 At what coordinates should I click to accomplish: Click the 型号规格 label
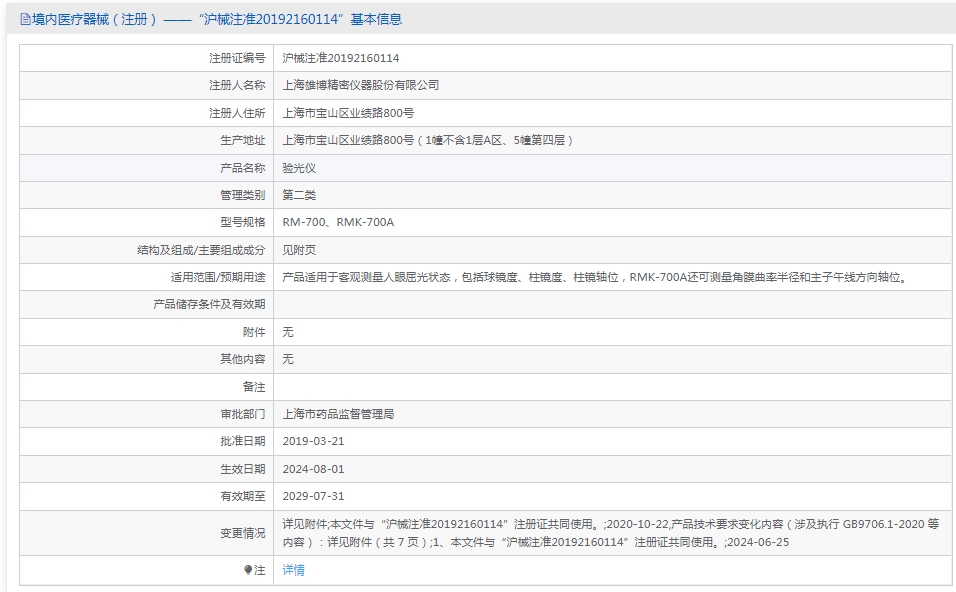coord(243,223)
